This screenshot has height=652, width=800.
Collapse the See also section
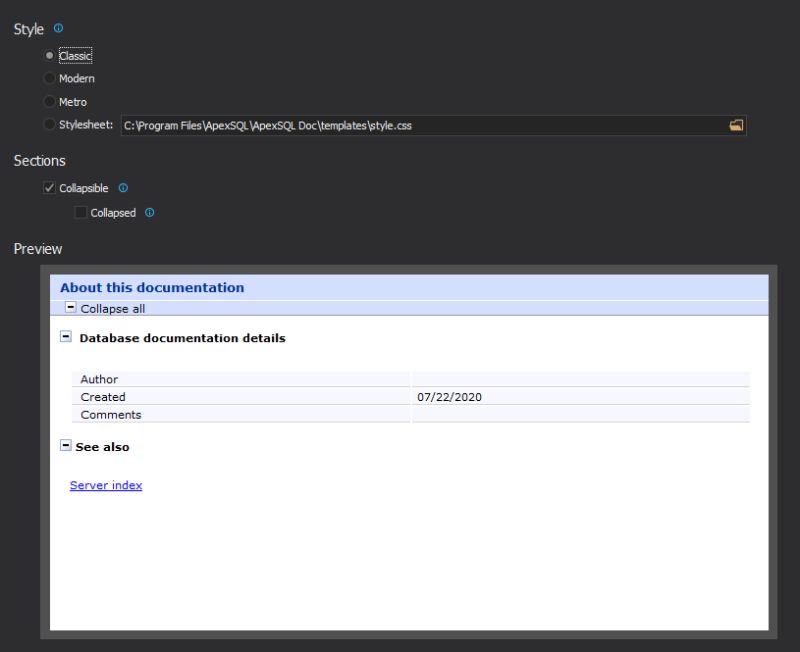pyautogui.click(x=66, y=446)
